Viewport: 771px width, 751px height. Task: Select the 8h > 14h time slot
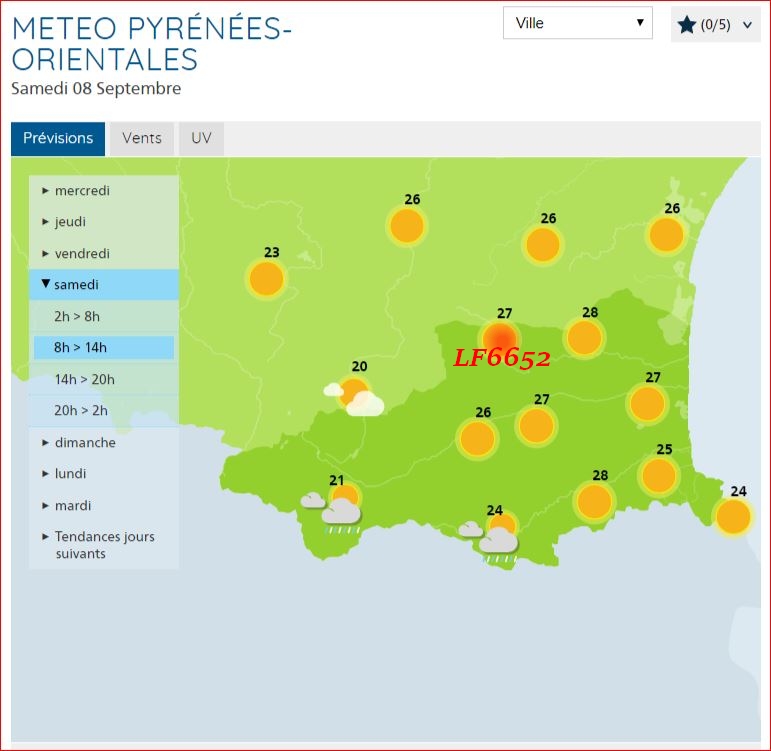click(x=104, y=348)
